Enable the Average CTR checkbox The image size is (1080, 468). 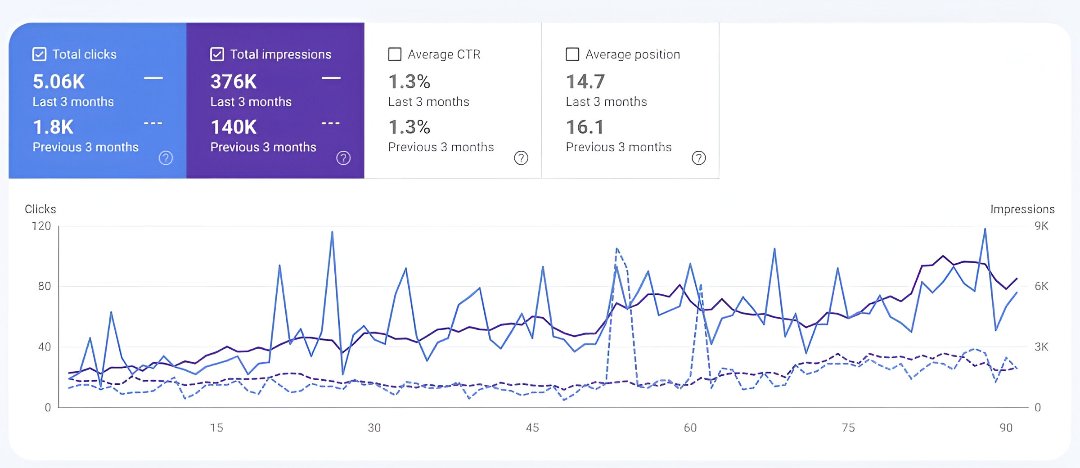[395, 54]
